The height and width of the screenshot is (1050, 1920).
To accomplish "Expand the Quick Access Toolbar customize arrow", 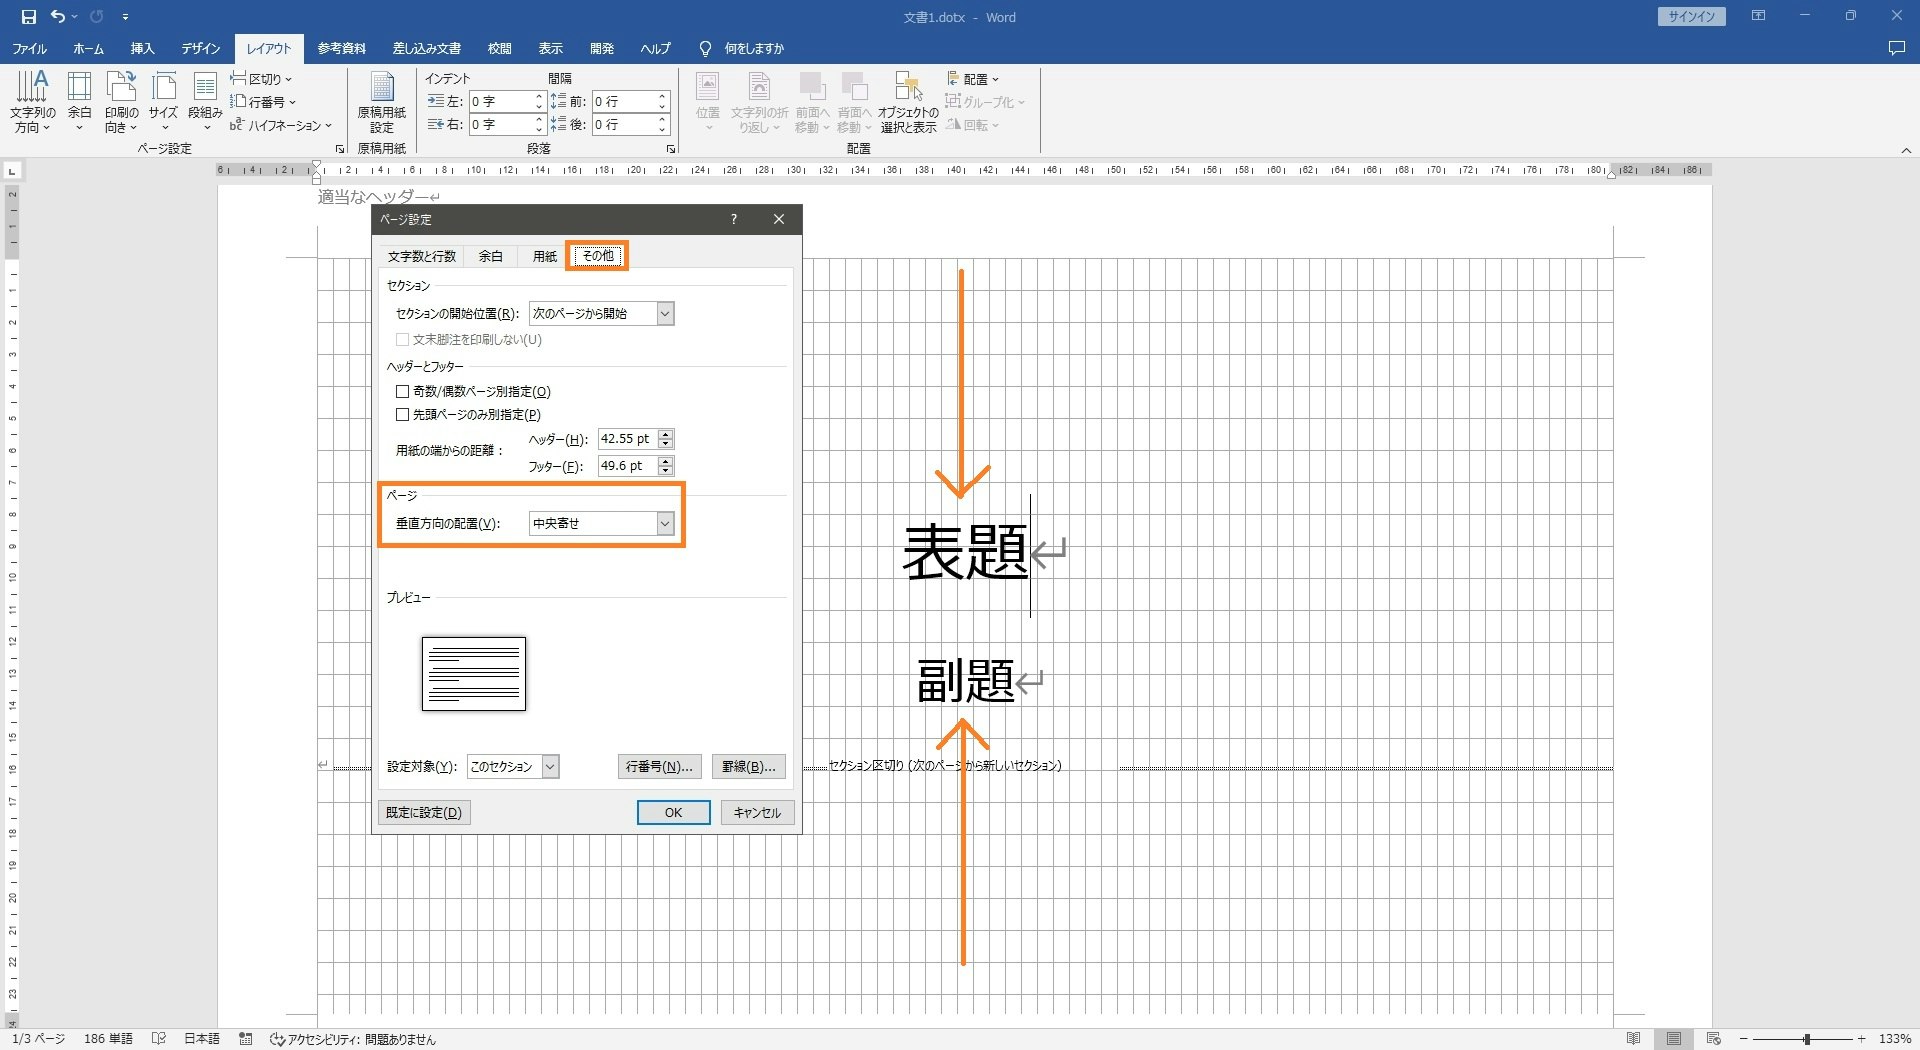I will coord(125,17).
